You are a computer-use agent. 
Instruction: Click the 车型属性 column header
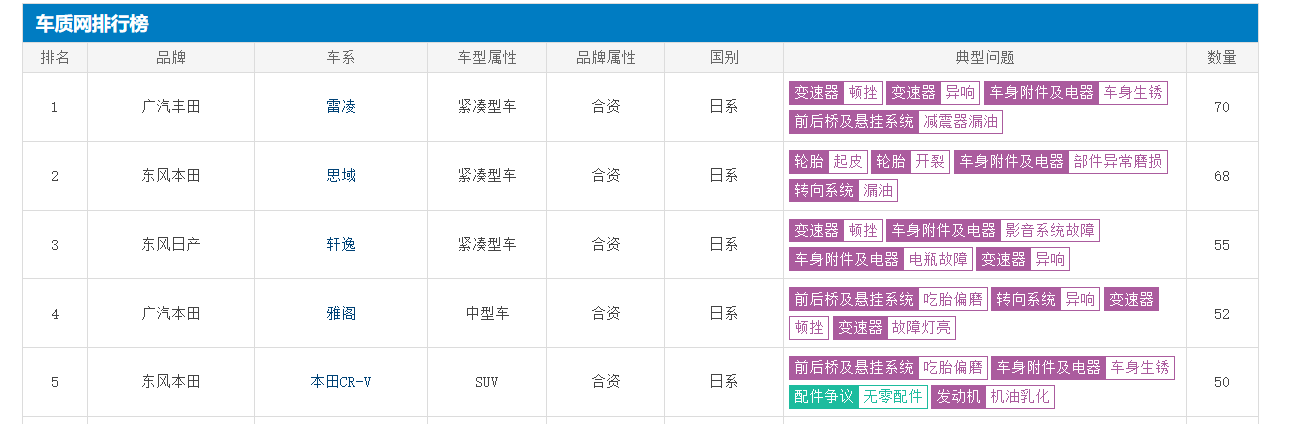[487, 58]
